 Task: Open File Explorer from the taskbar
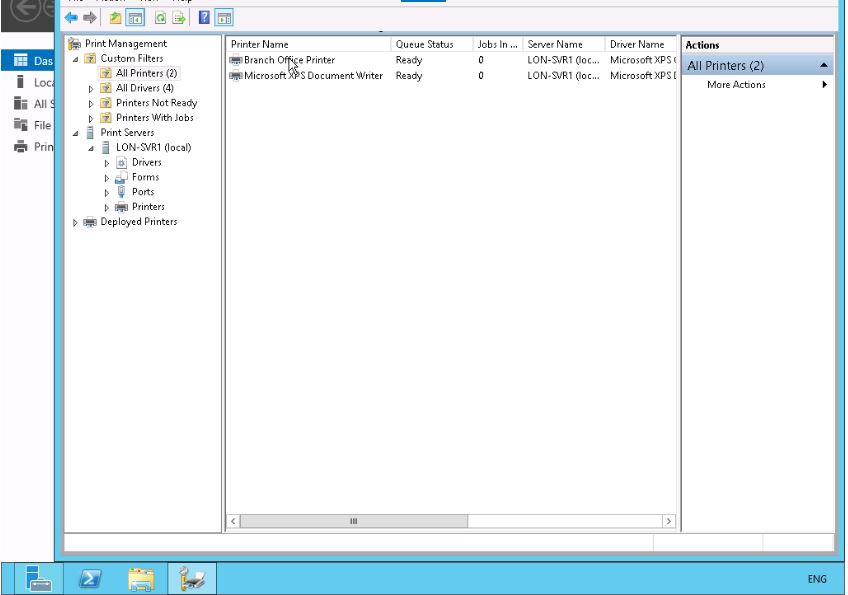click(x=141, y=578)
